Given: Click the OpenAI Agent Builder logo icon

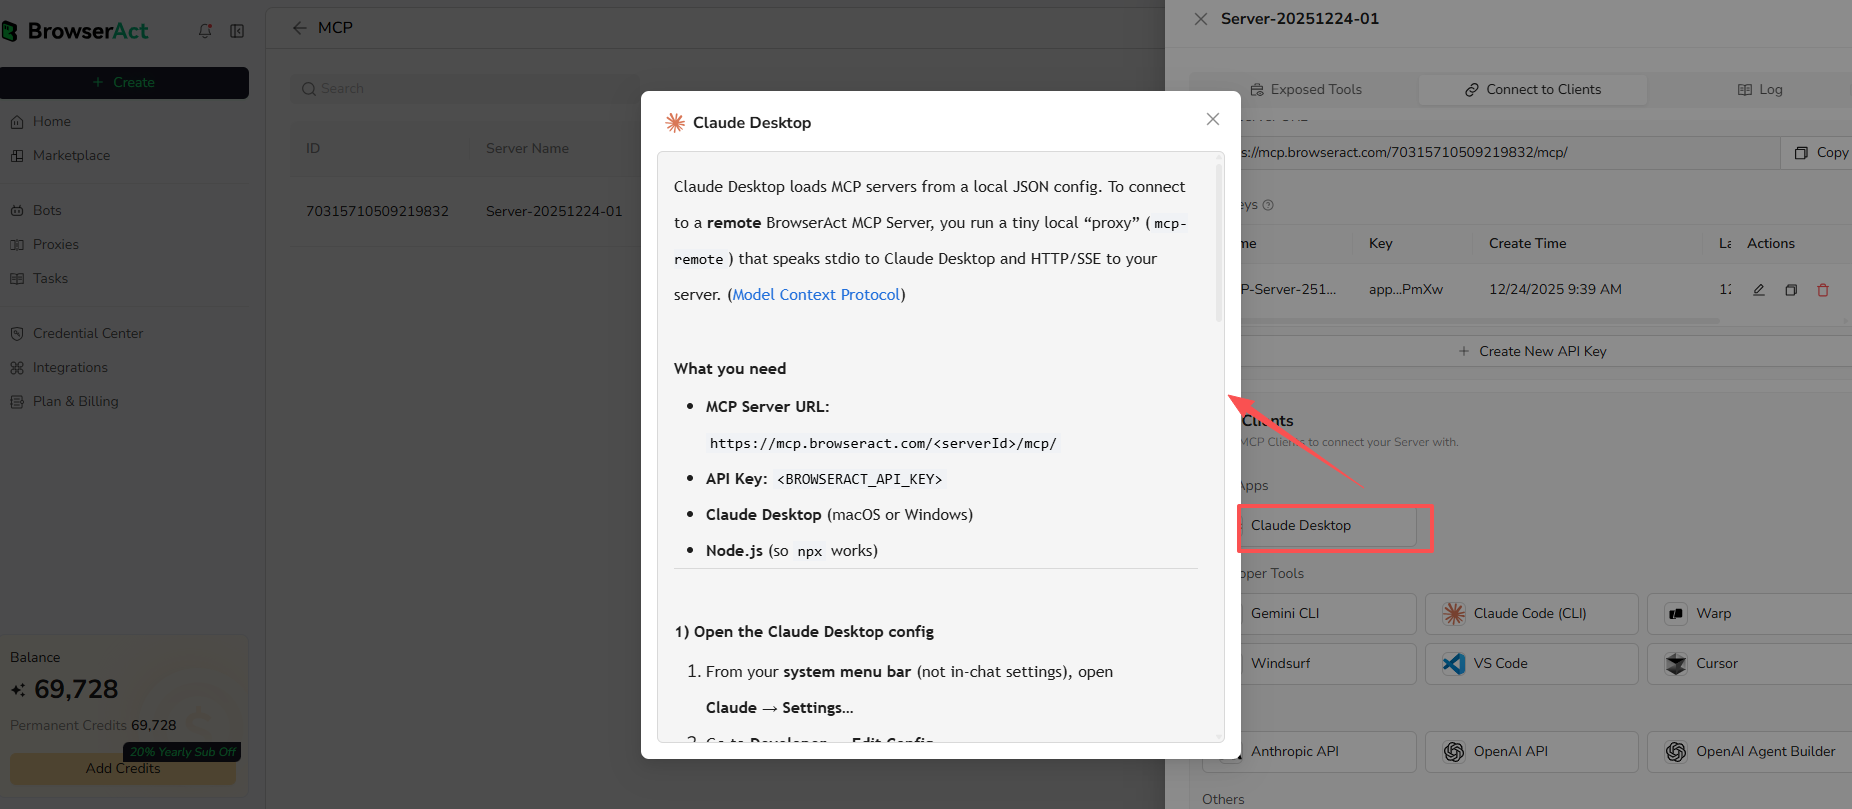Looking at the screenshot, I should [1676, 752].
